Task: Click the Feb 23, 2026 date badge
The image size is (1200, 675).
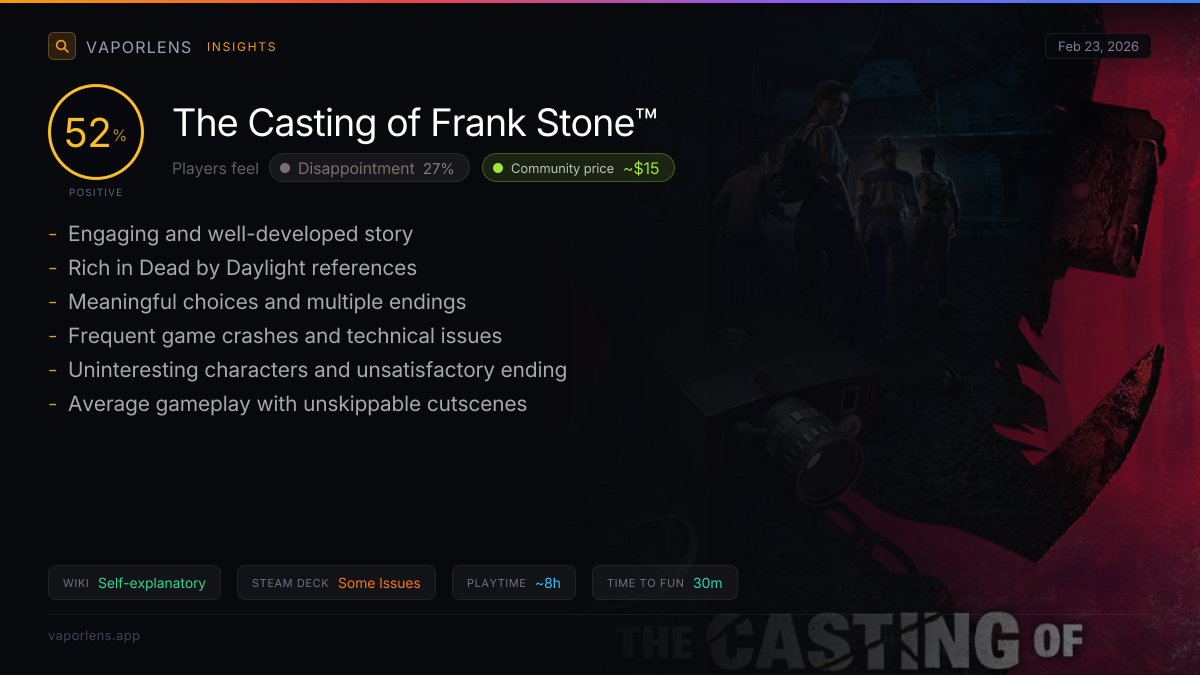Action: pos(1097,47)
